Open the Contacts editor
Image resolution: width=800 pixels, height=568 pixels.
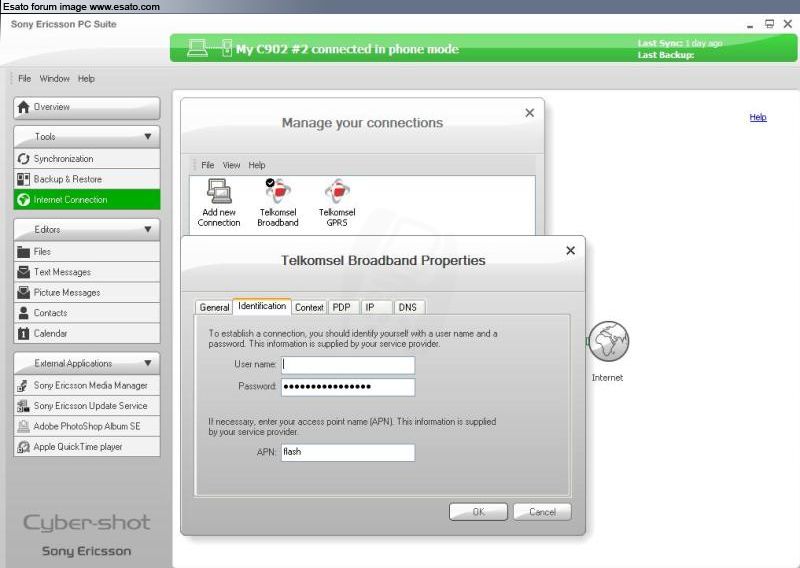tap(87, 313)
